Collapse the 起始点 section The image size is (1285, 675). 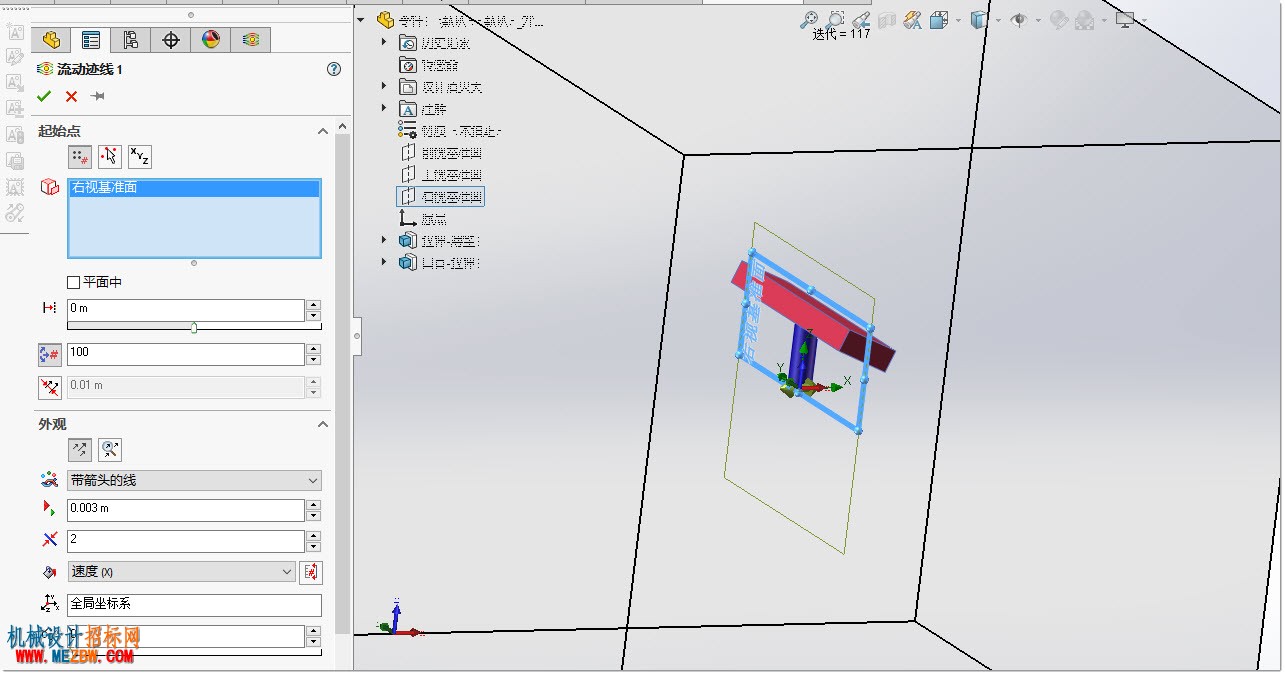[322, 131]
